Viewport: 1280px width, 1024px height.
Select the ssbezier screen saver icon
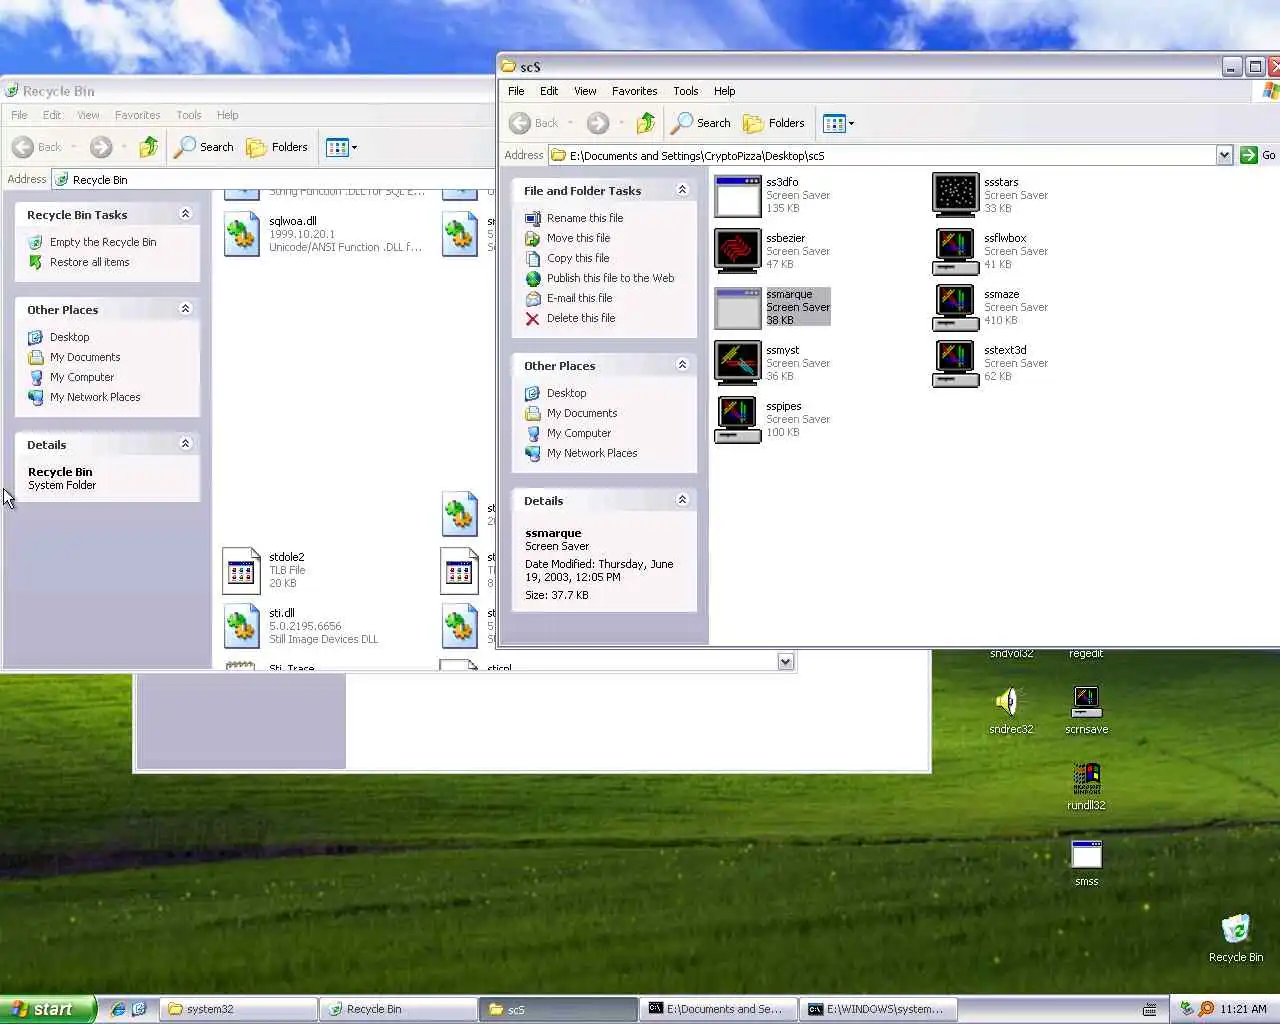(738, 251)
